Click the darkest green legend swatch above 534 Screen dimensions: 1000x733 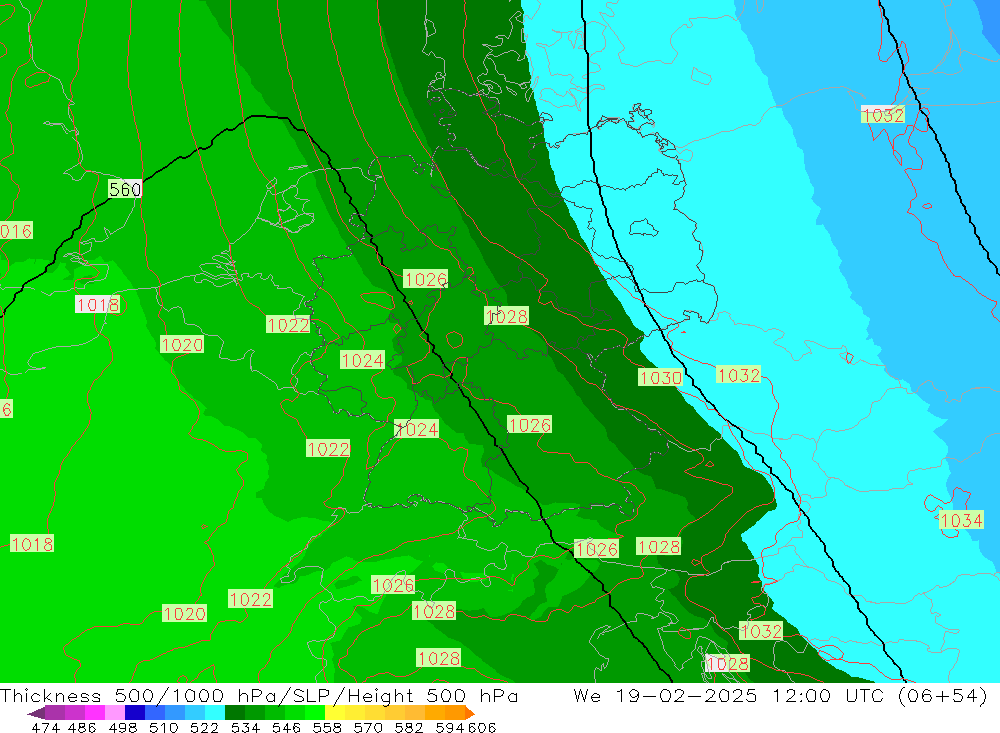point(235,713)
